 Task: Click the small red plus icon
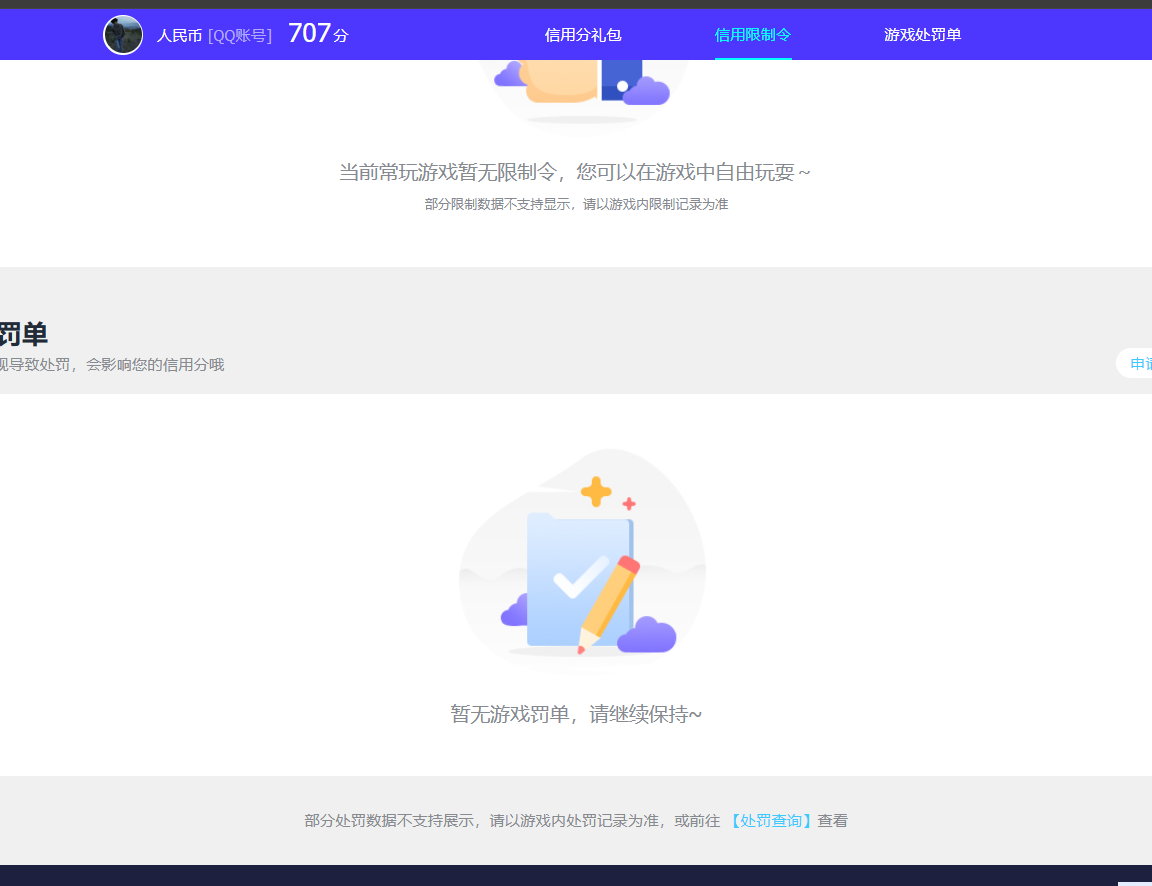coord(628,505)
